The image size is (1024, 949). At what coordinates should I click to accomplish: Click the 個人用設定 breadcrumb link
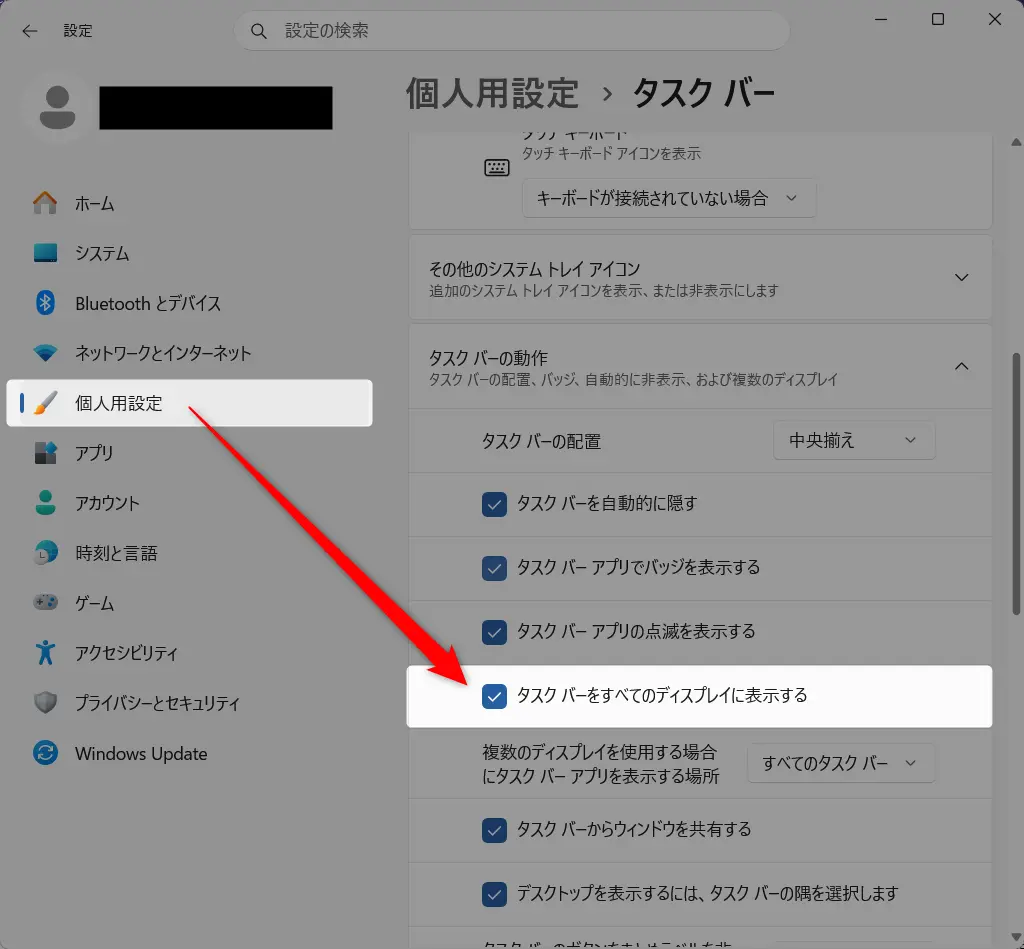click(x=492, y=93)
